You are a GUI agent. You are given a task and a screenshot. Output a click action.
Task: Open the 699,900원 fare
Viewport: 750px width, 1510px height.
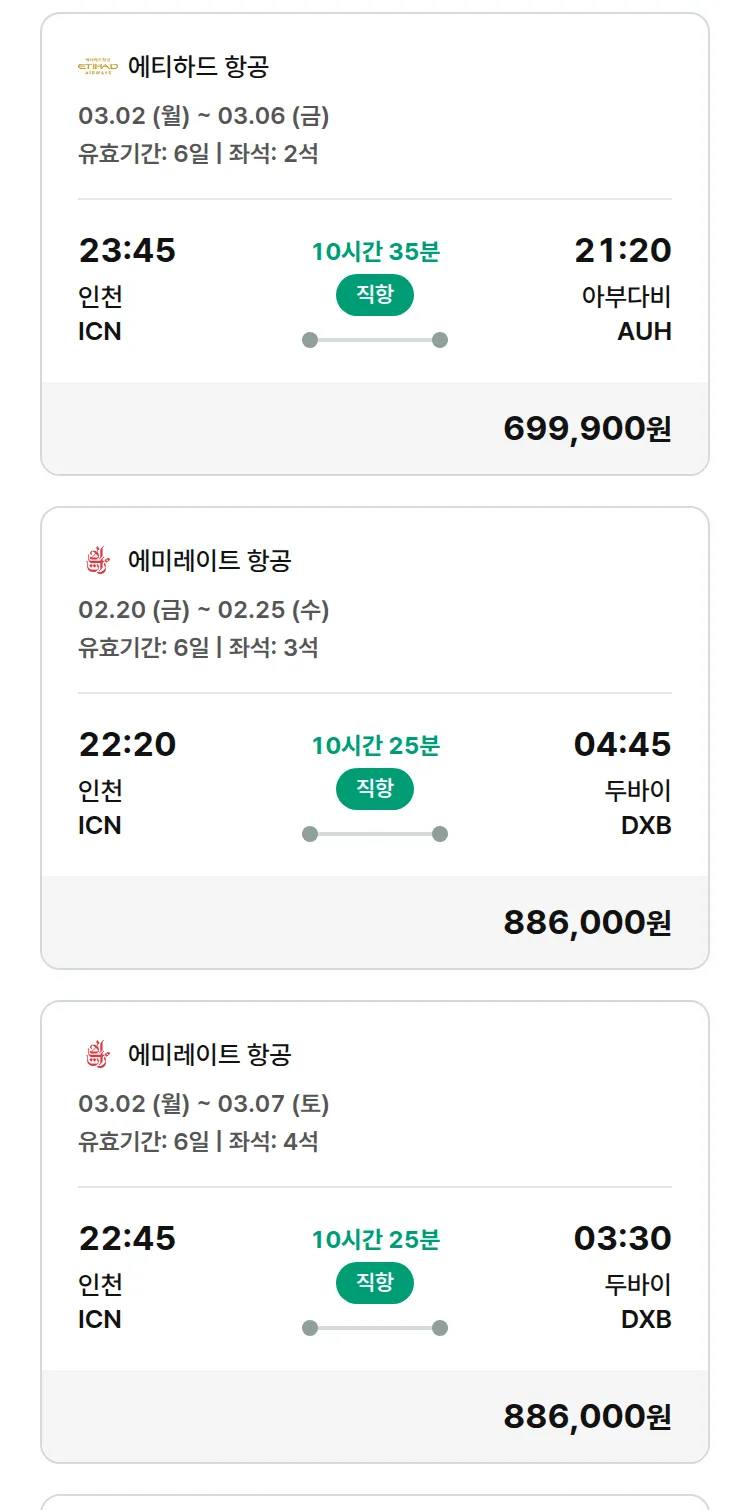pos(587,428)
